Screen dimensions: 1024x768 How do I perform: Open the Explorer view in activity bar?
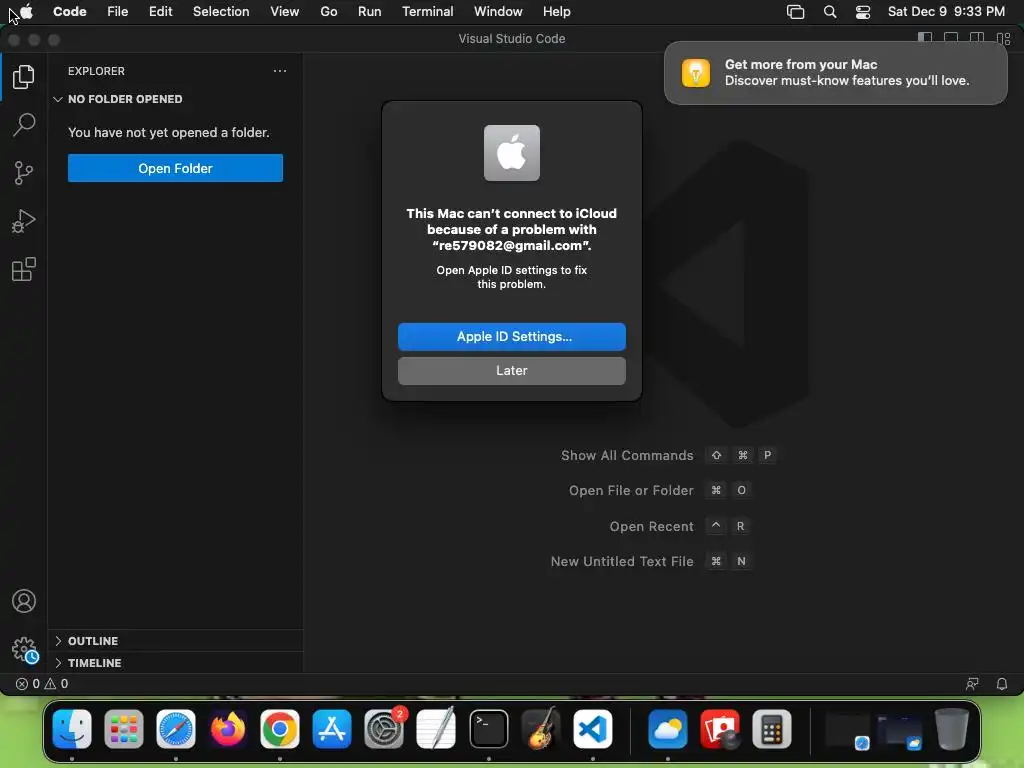[x=24, y=77]
